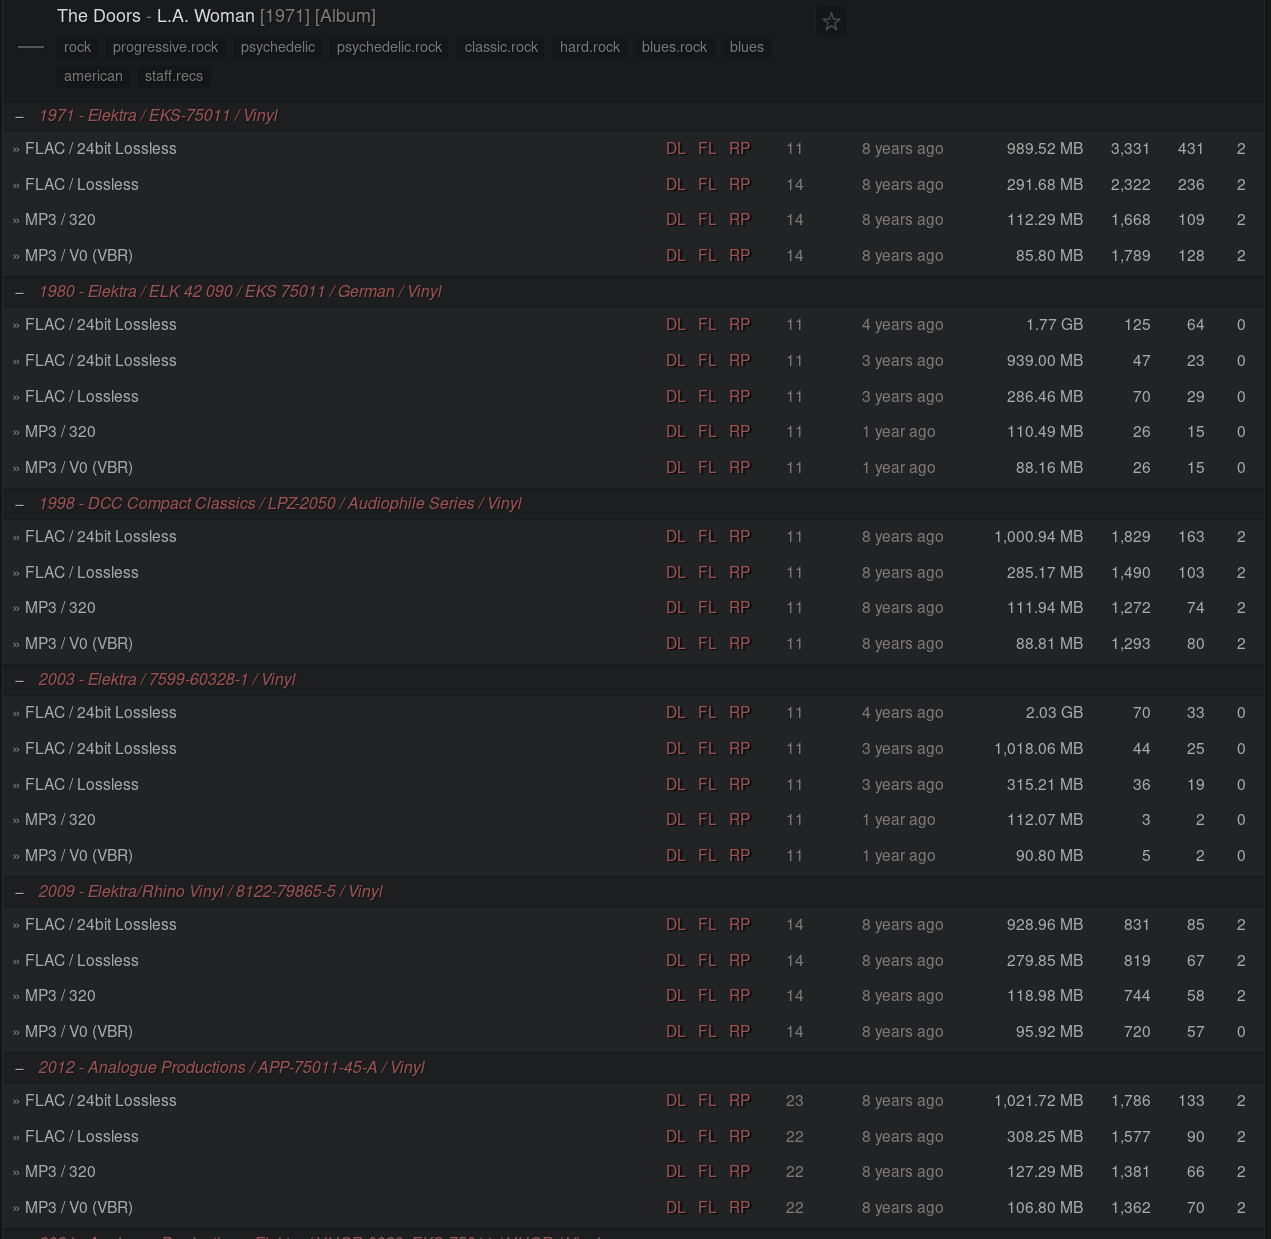Click DL for the 112.07 MB torrent

click(676, 819)
